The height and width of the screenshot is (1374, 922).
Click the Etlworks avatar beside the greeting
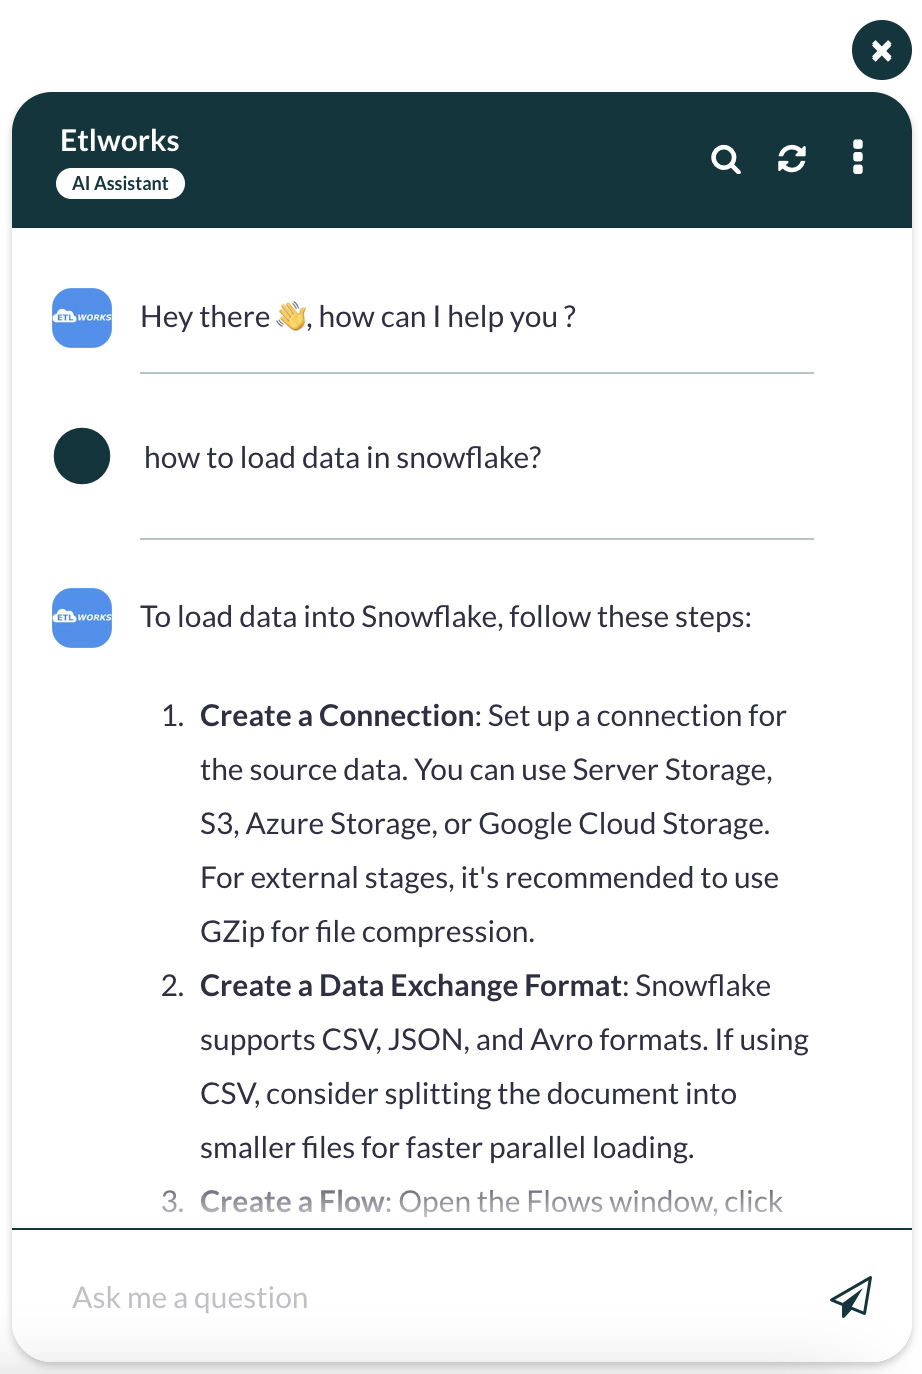pos(82,318)
